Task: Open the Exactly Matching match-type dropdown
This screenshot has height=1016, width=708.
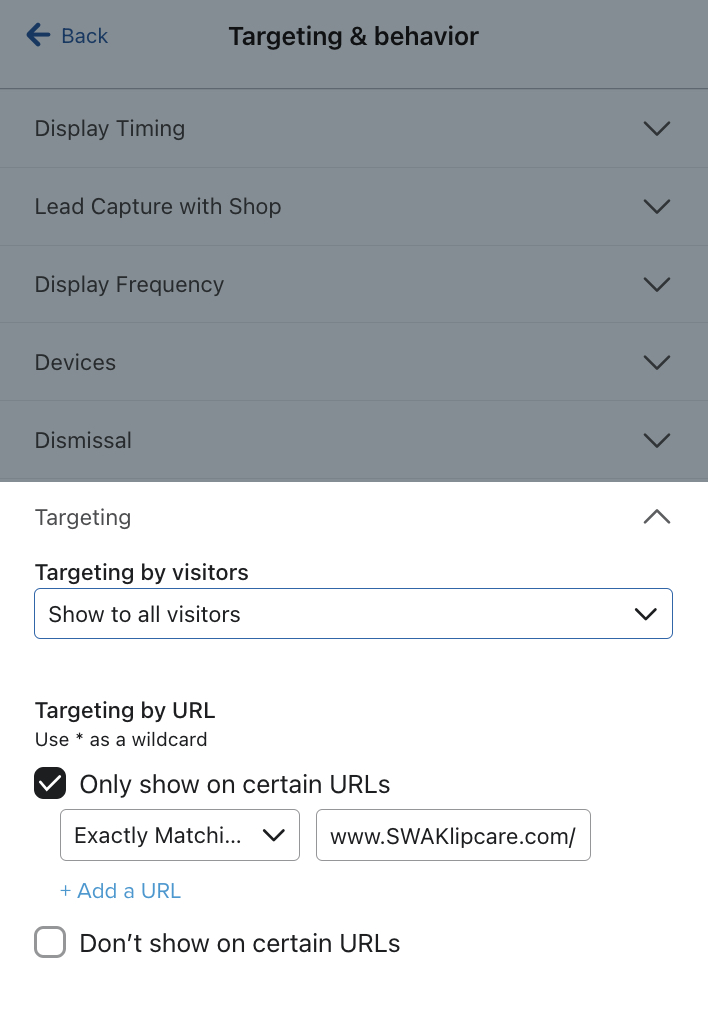Action: (179, 834)
